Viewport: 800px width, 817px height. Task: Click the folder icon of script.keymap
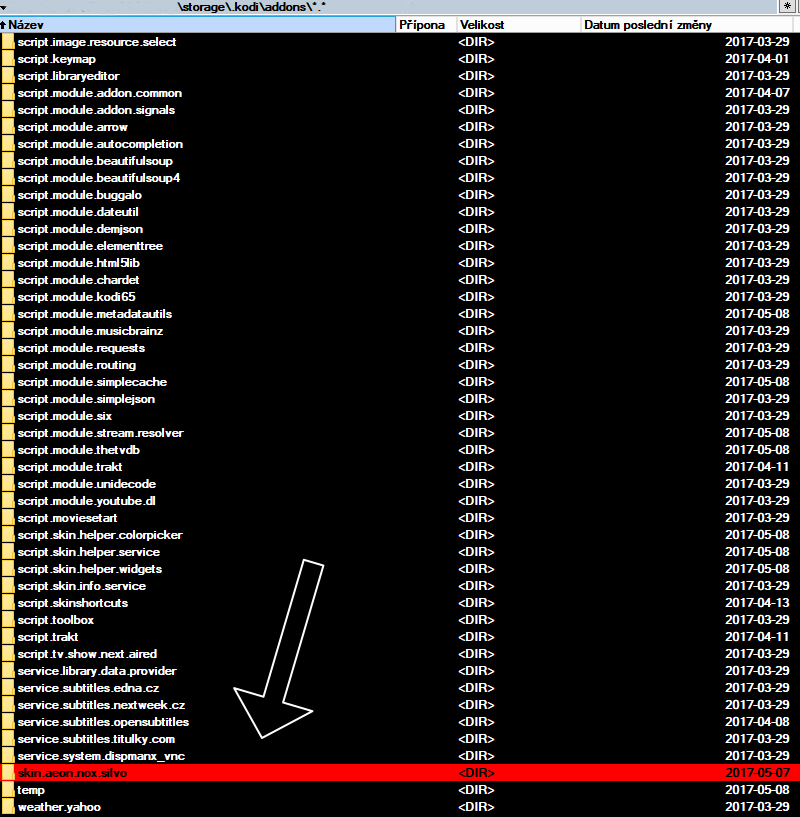(x=8, y=59)
